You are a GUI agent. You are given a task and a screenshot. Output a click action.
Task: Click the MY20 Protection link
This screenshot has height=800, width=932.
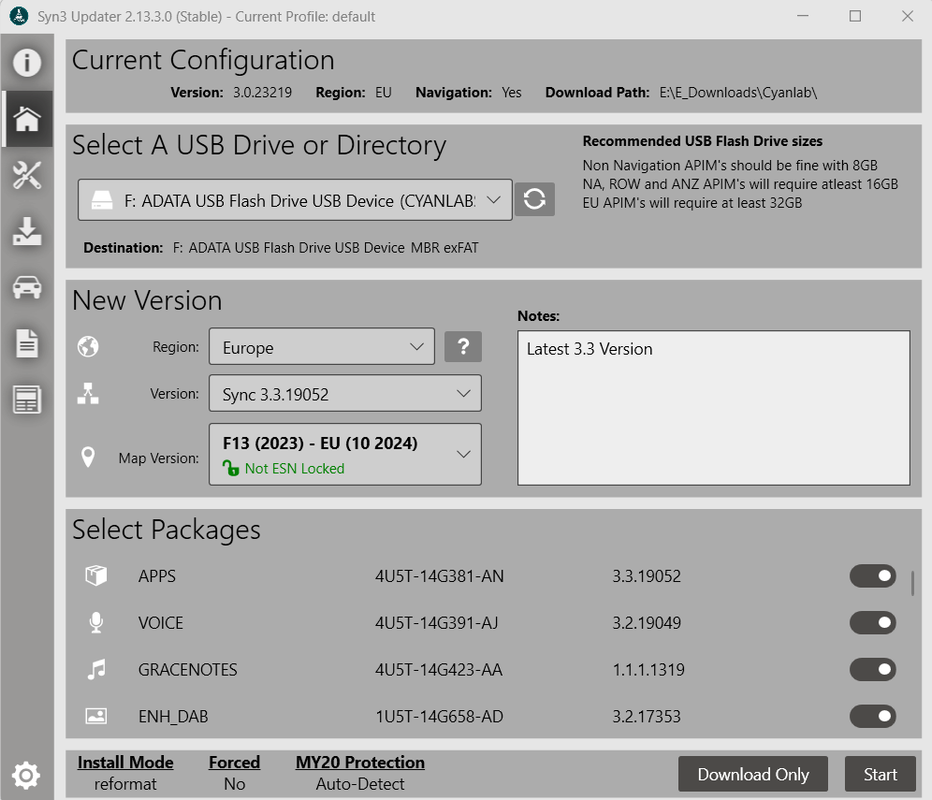360,763
